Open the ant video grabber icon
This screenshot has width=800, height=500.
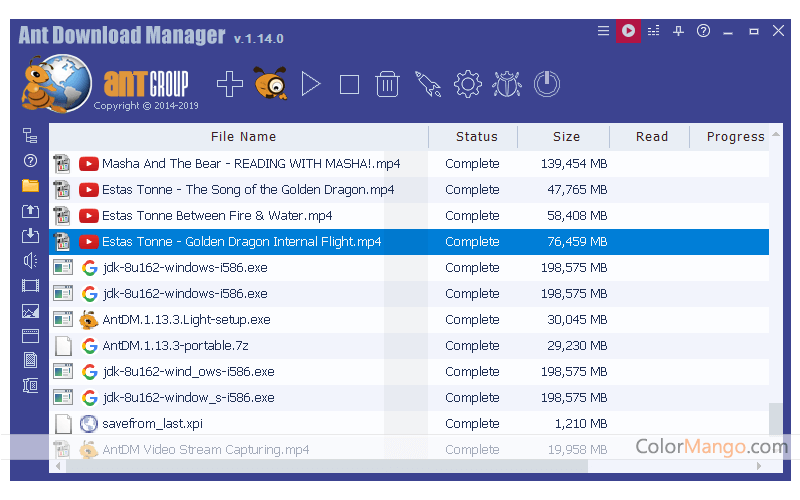pos(270,83)
